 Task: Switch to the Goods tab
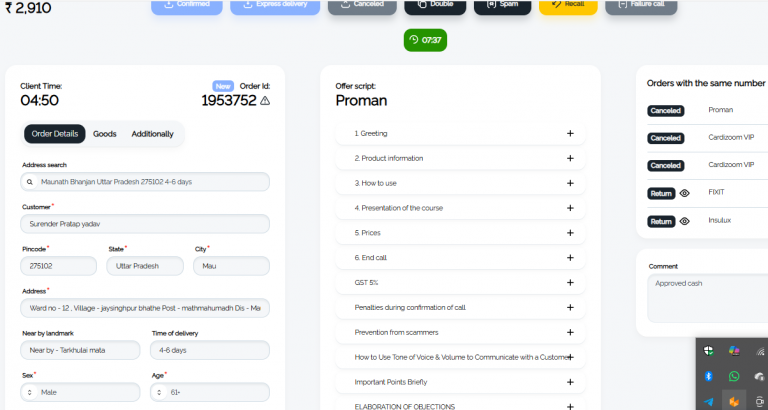click(105, 134)
